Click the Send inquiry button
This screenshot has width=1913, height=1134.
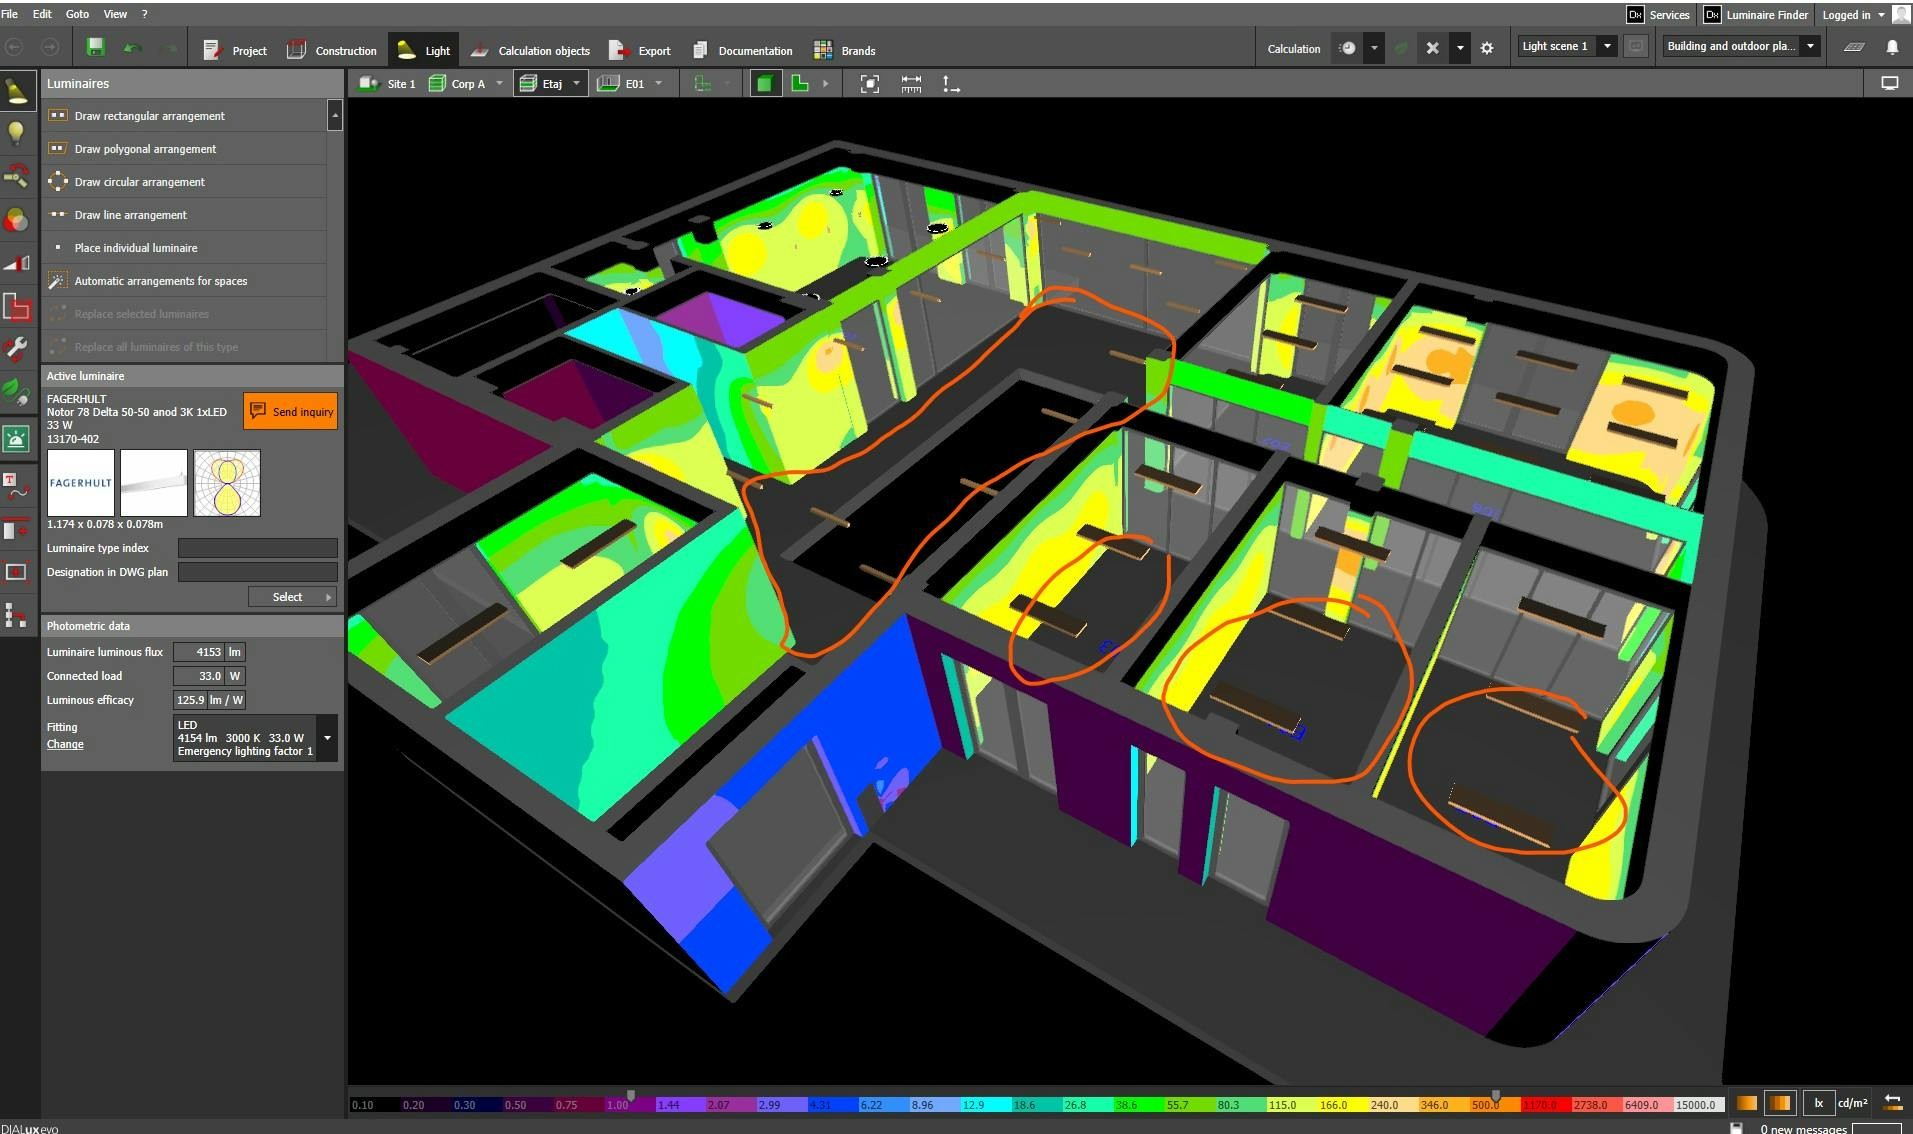(x=290, y=411)
